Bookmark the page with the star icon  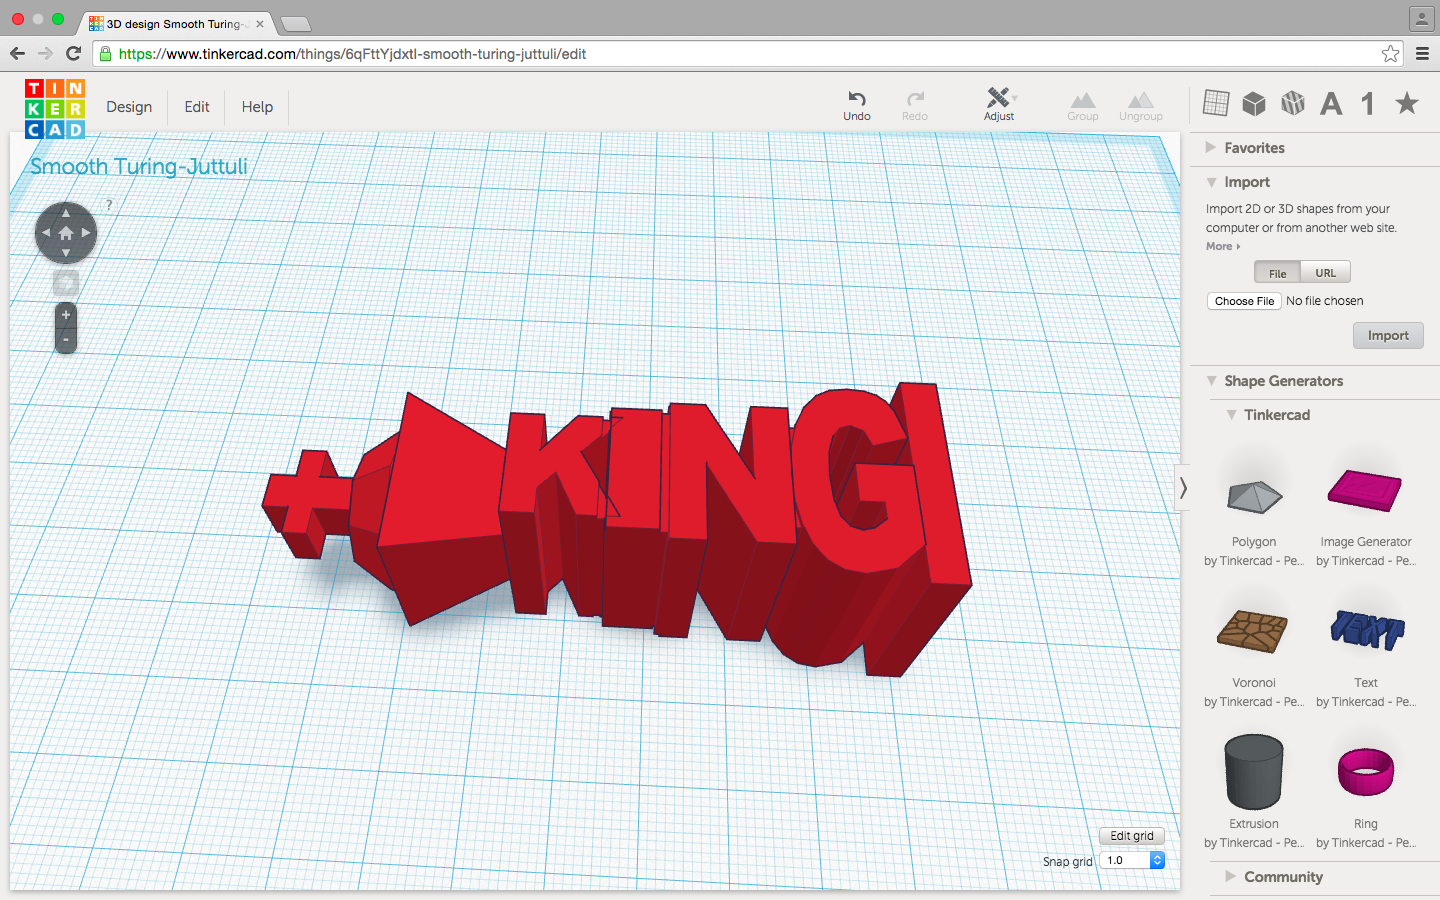[1390, 54]
